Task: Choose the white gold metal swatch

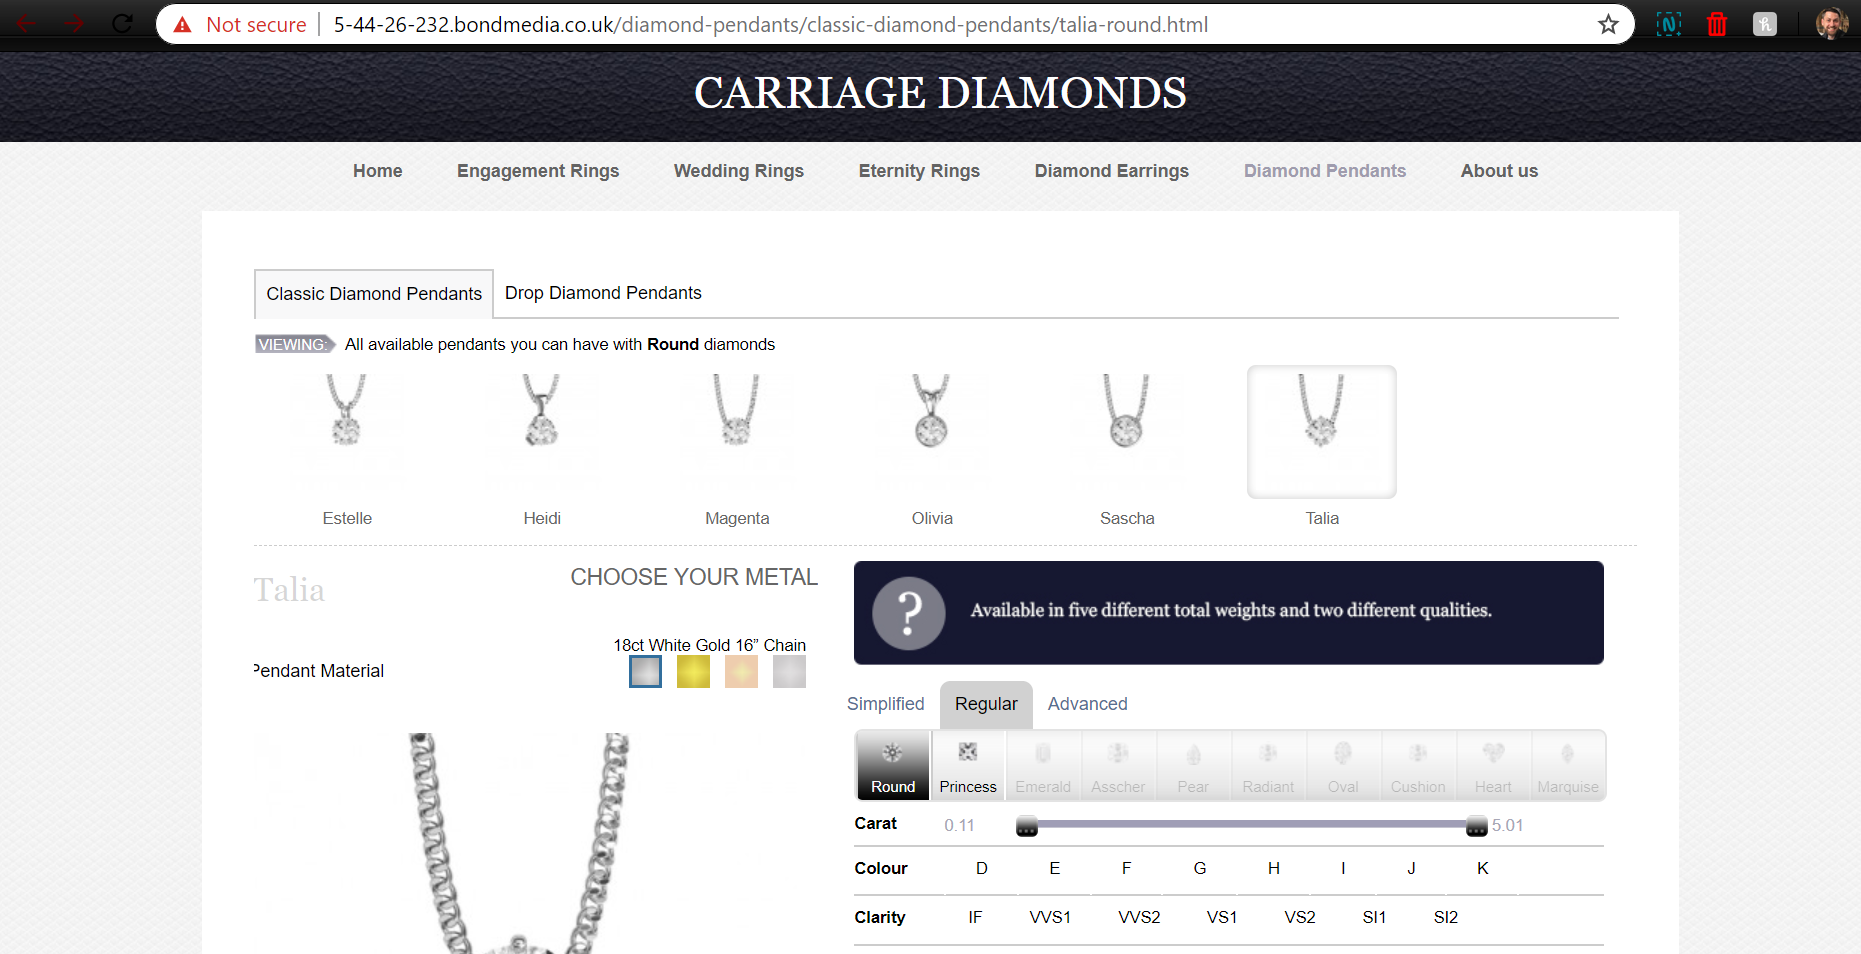Action: pyautogui.click(x=645, y=671)
